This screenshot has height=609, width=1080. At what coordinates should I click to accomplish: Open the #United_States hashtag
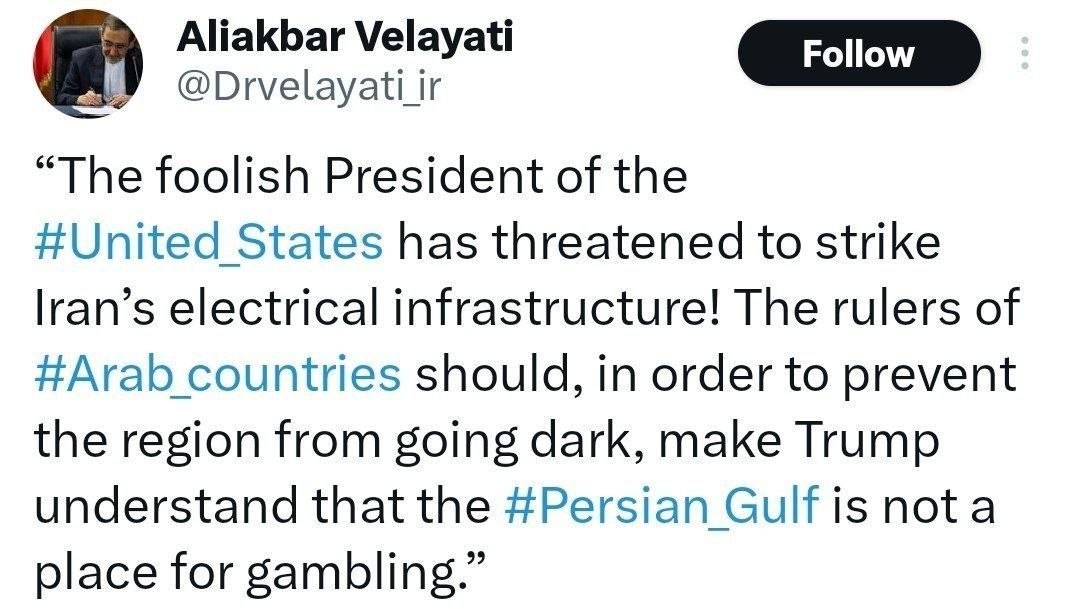point(209,243)
